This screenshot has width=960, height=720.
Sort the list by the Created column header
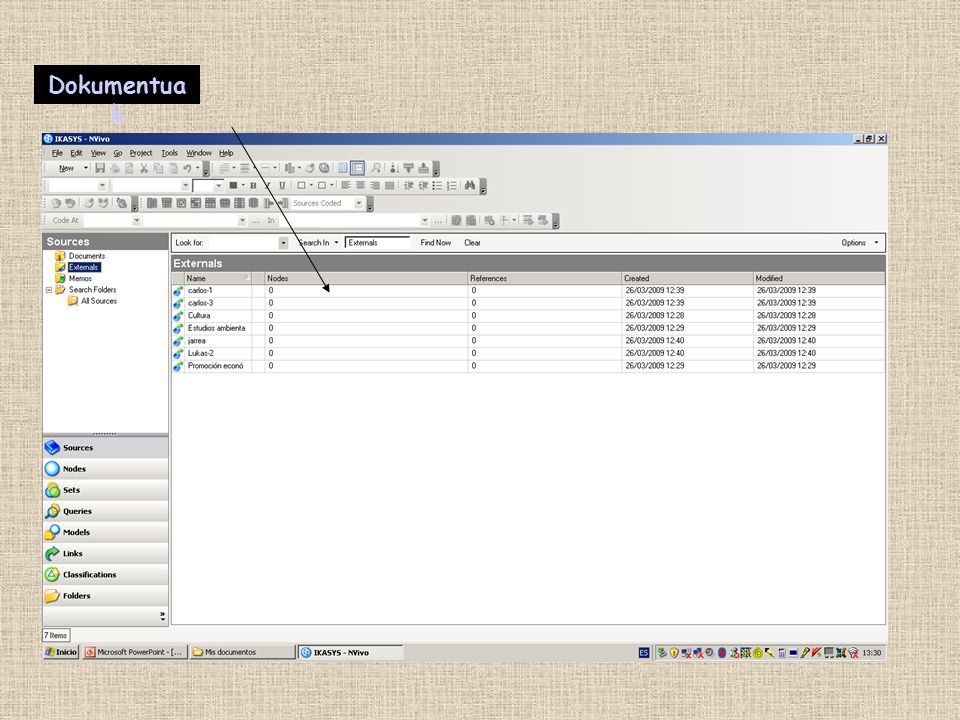tap(687, 278)
